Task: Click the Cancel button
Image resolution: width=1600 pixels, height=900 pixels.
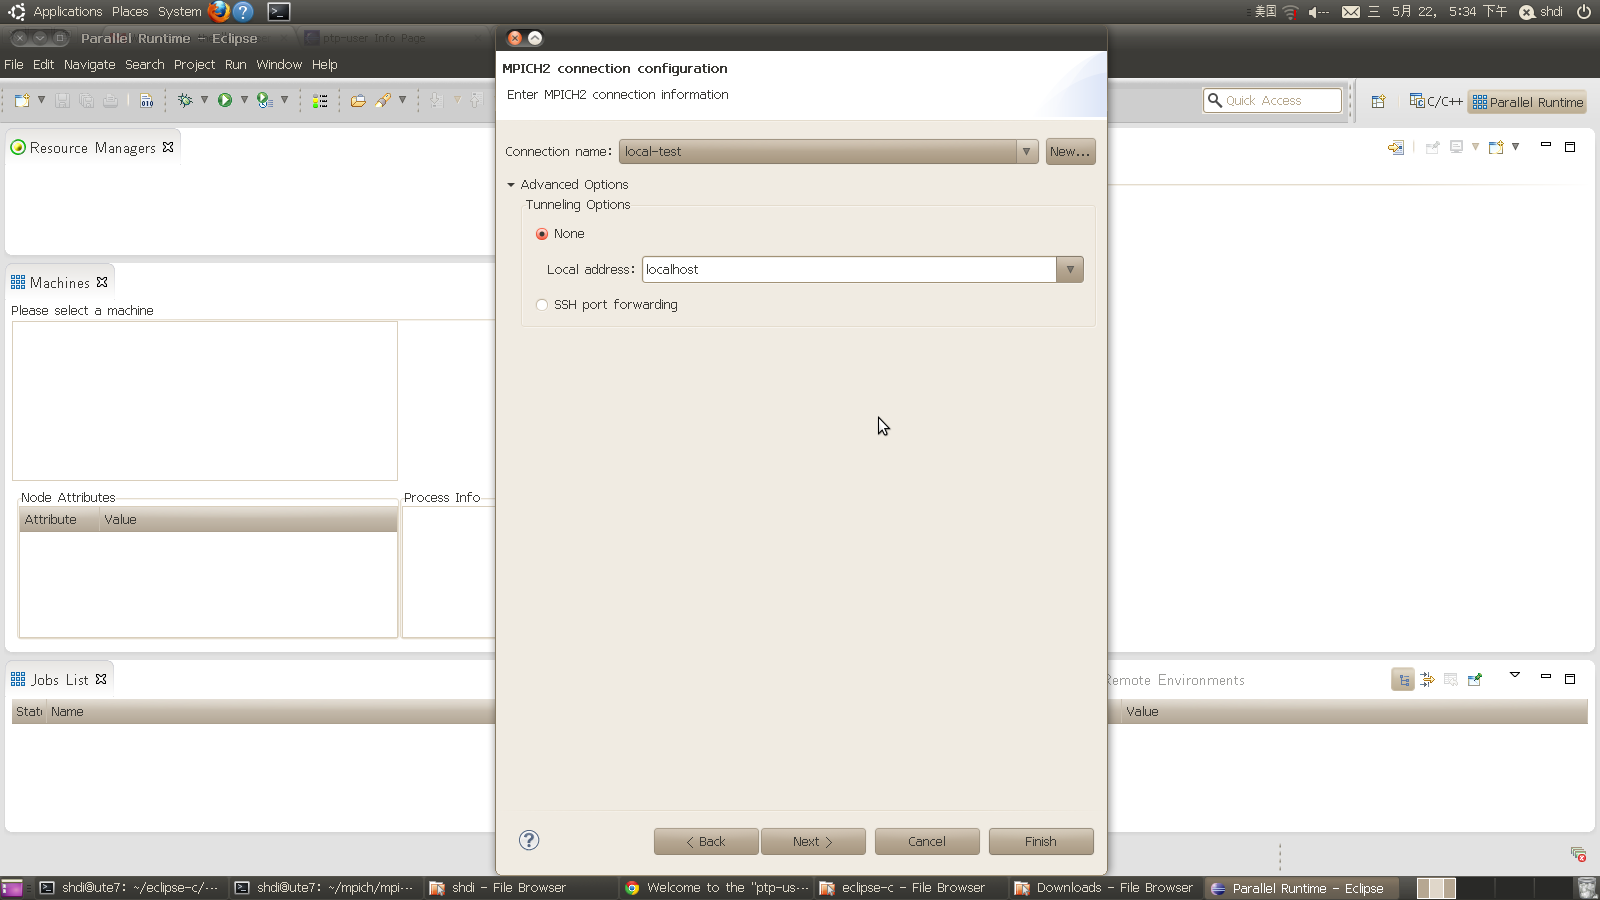Action: click(x=927, y=842)
